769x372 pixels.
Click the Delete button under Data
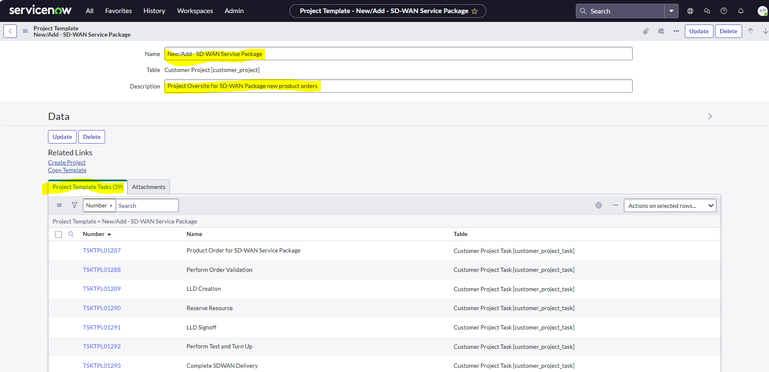92,137
